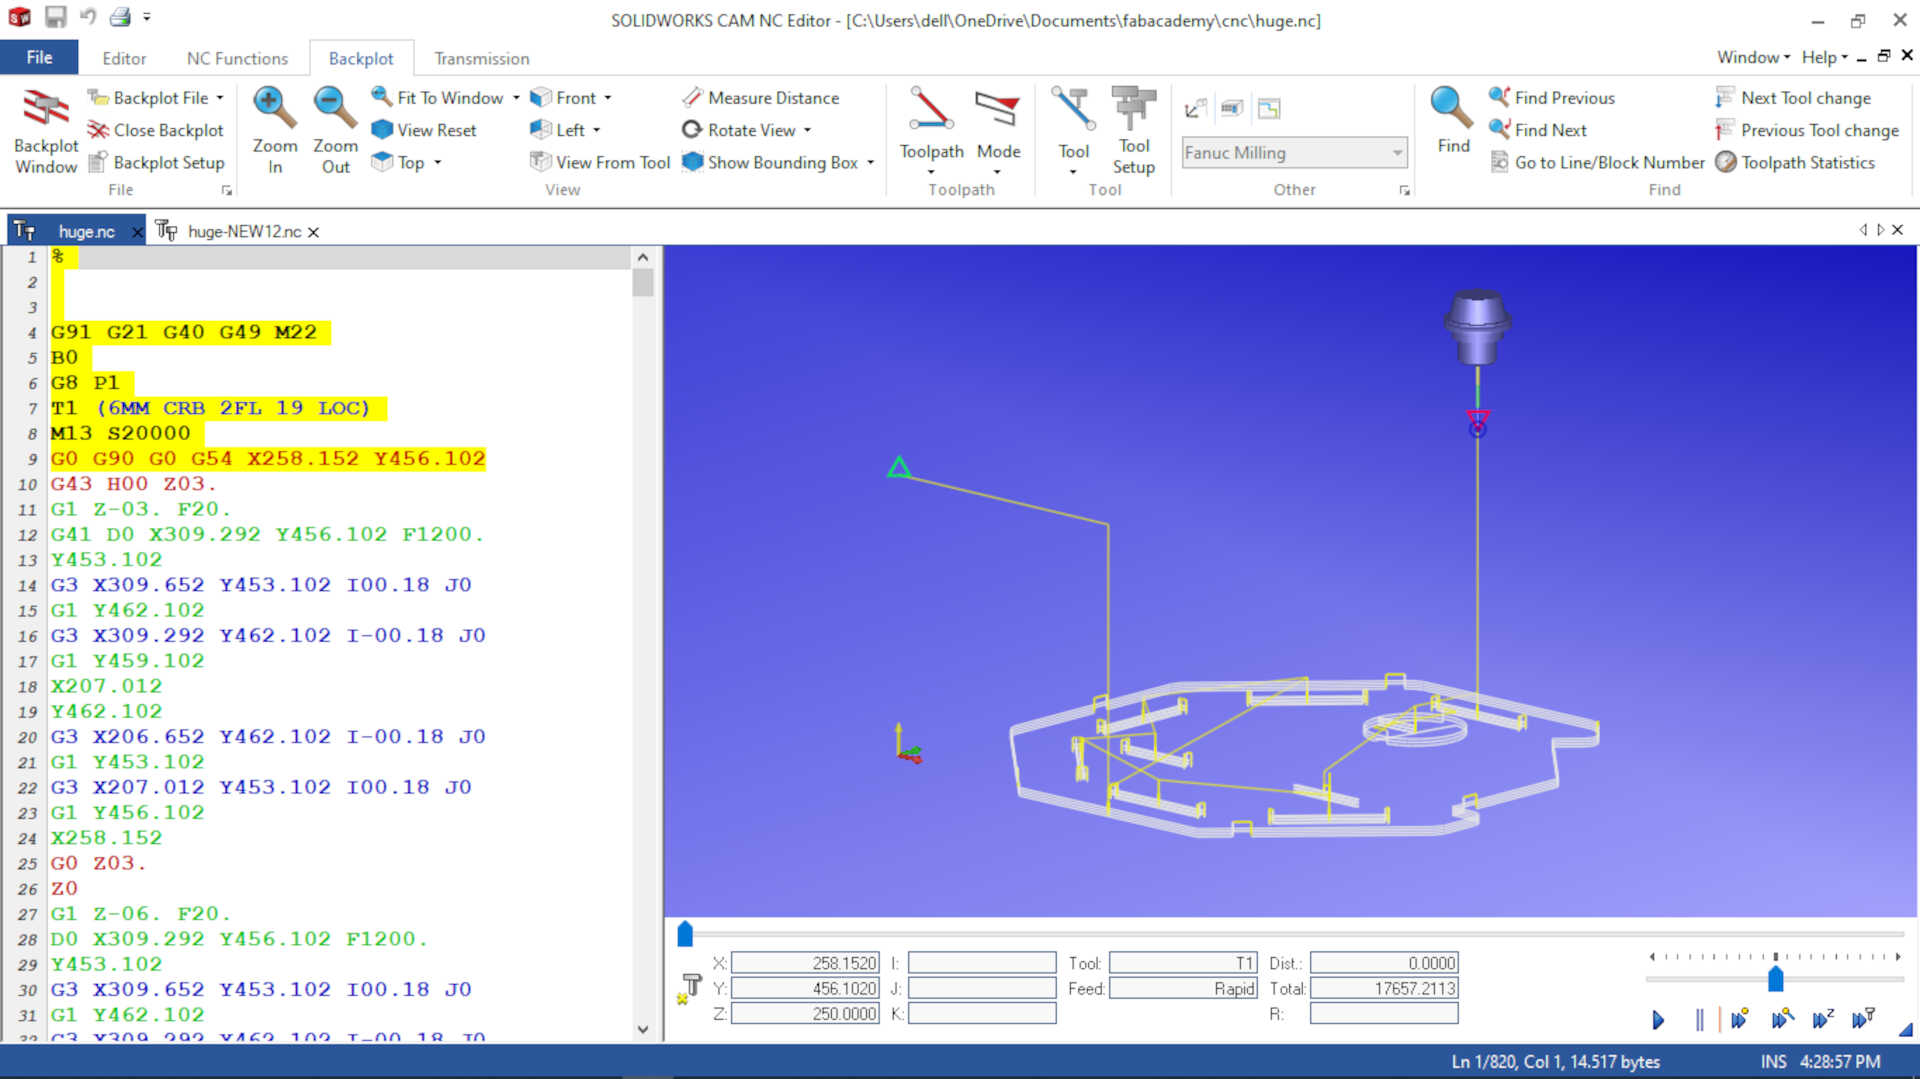1920x1079 pixels.
Task: Open the Tool Setup dialog
Action: click(x=1134, y=128)
